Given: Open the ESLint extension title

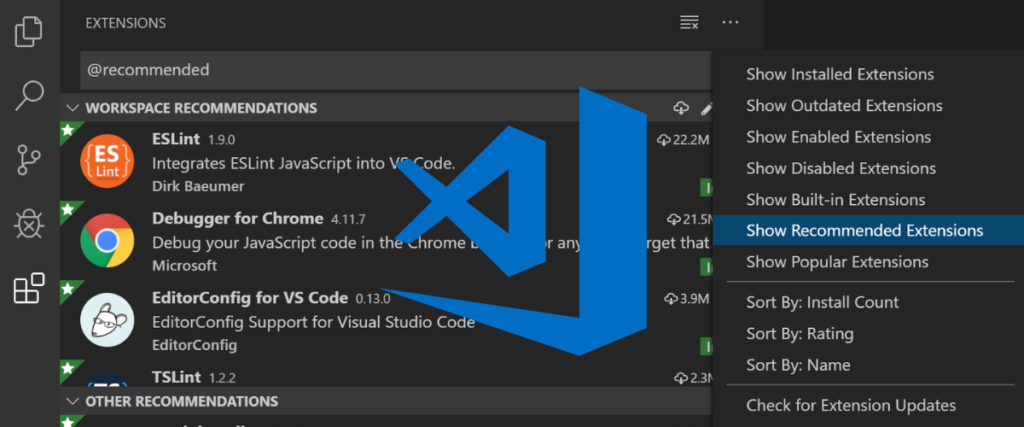Looking at the screenshot, I should click(x=176, y=139).
